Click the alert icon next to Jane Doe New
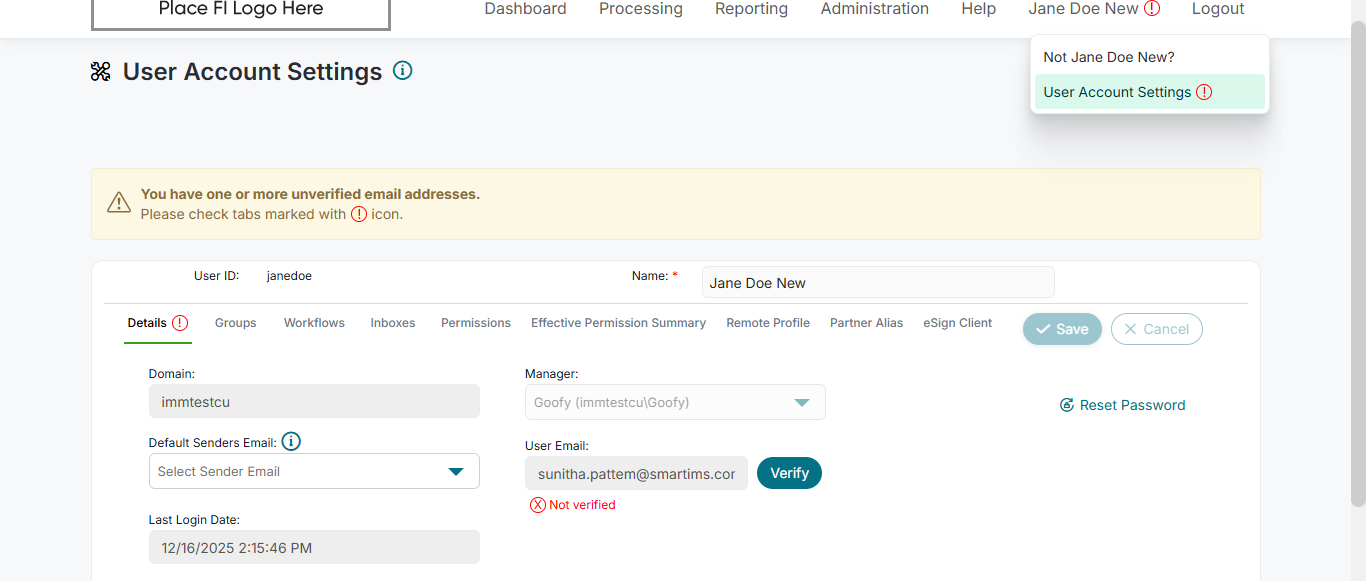This screenshot has height=581, width=1366. (1152, 9)
